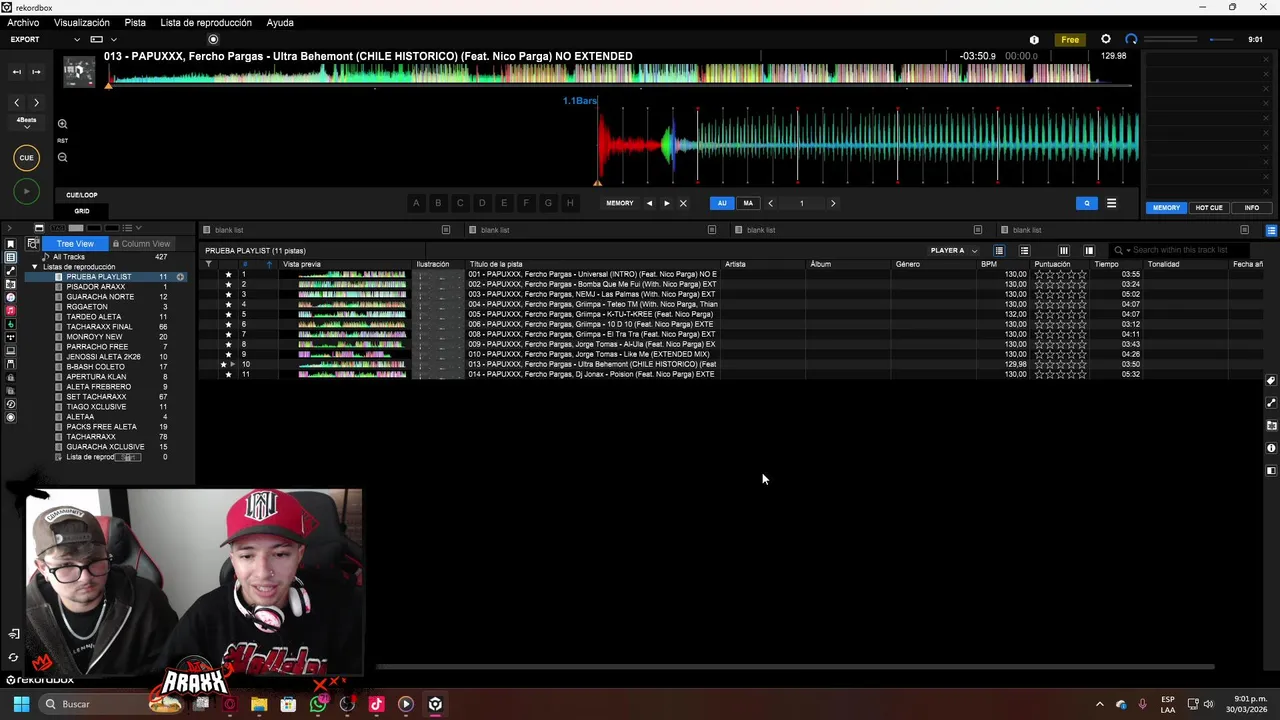Open the TACHARAXX FINAL playlist
The width and height of the screenshot is (1280, 720).
point(99,327)
